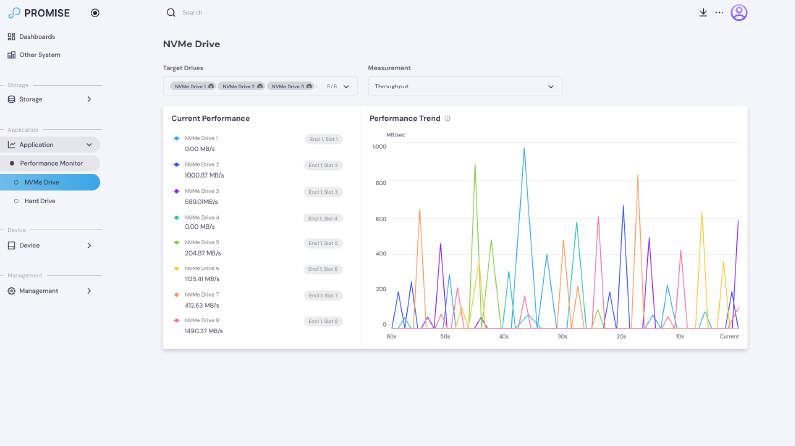This screenshot has width=795, height=446.
Task: Click the PROMISE logo
Action: point(40,13)
